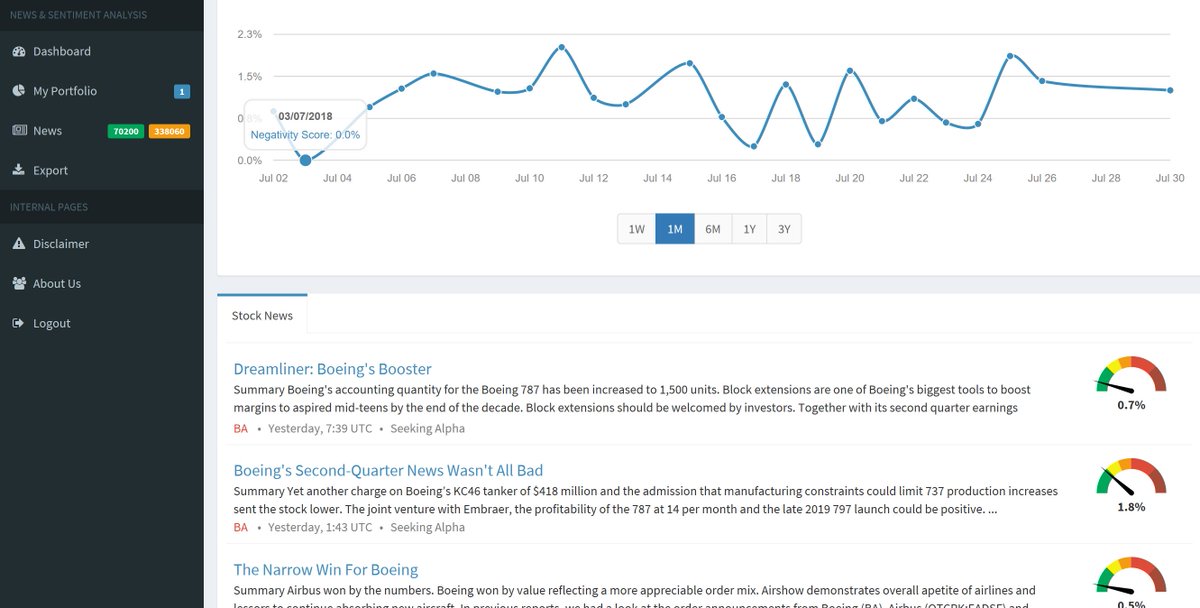
Task: Click the 'Yesterday, 1:43 UTC' timestamp
Action: pyautogui.click(x=319, y=527)
